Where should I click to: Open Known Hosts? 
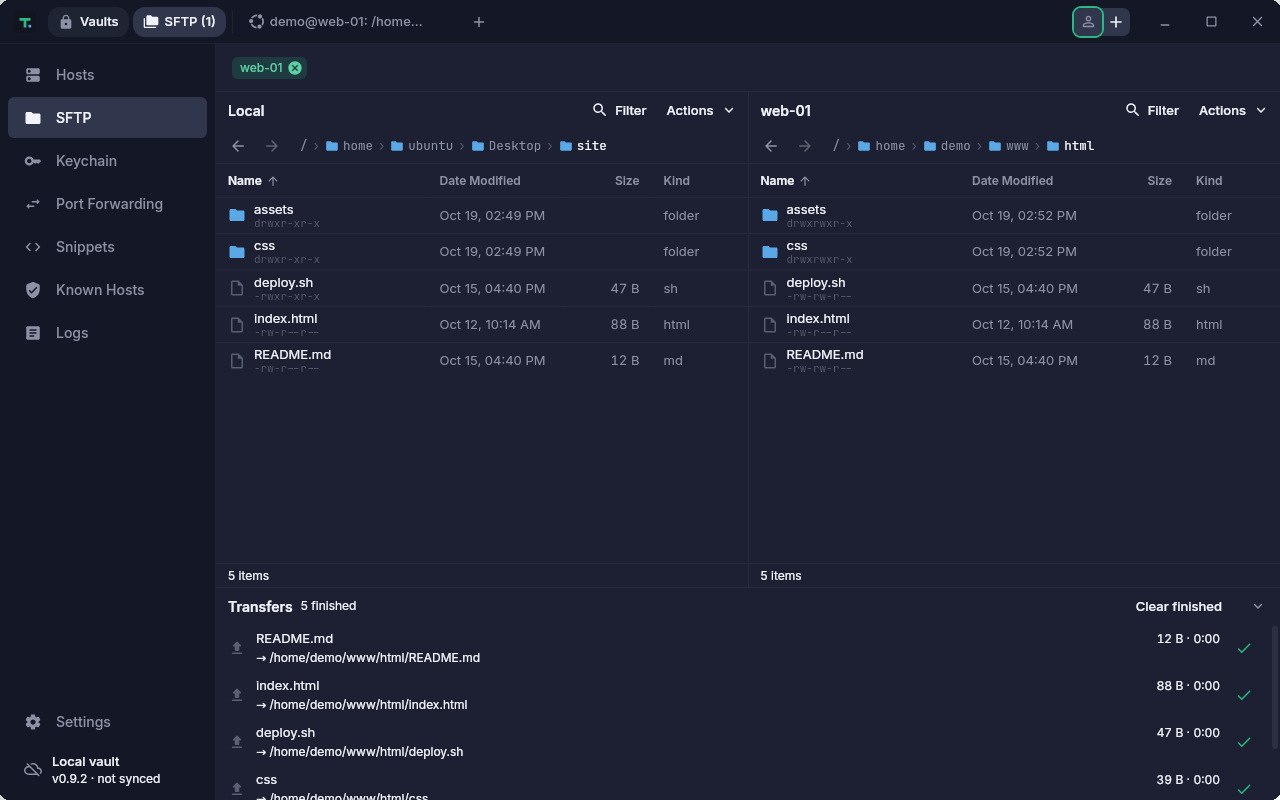tap(107, 290)
